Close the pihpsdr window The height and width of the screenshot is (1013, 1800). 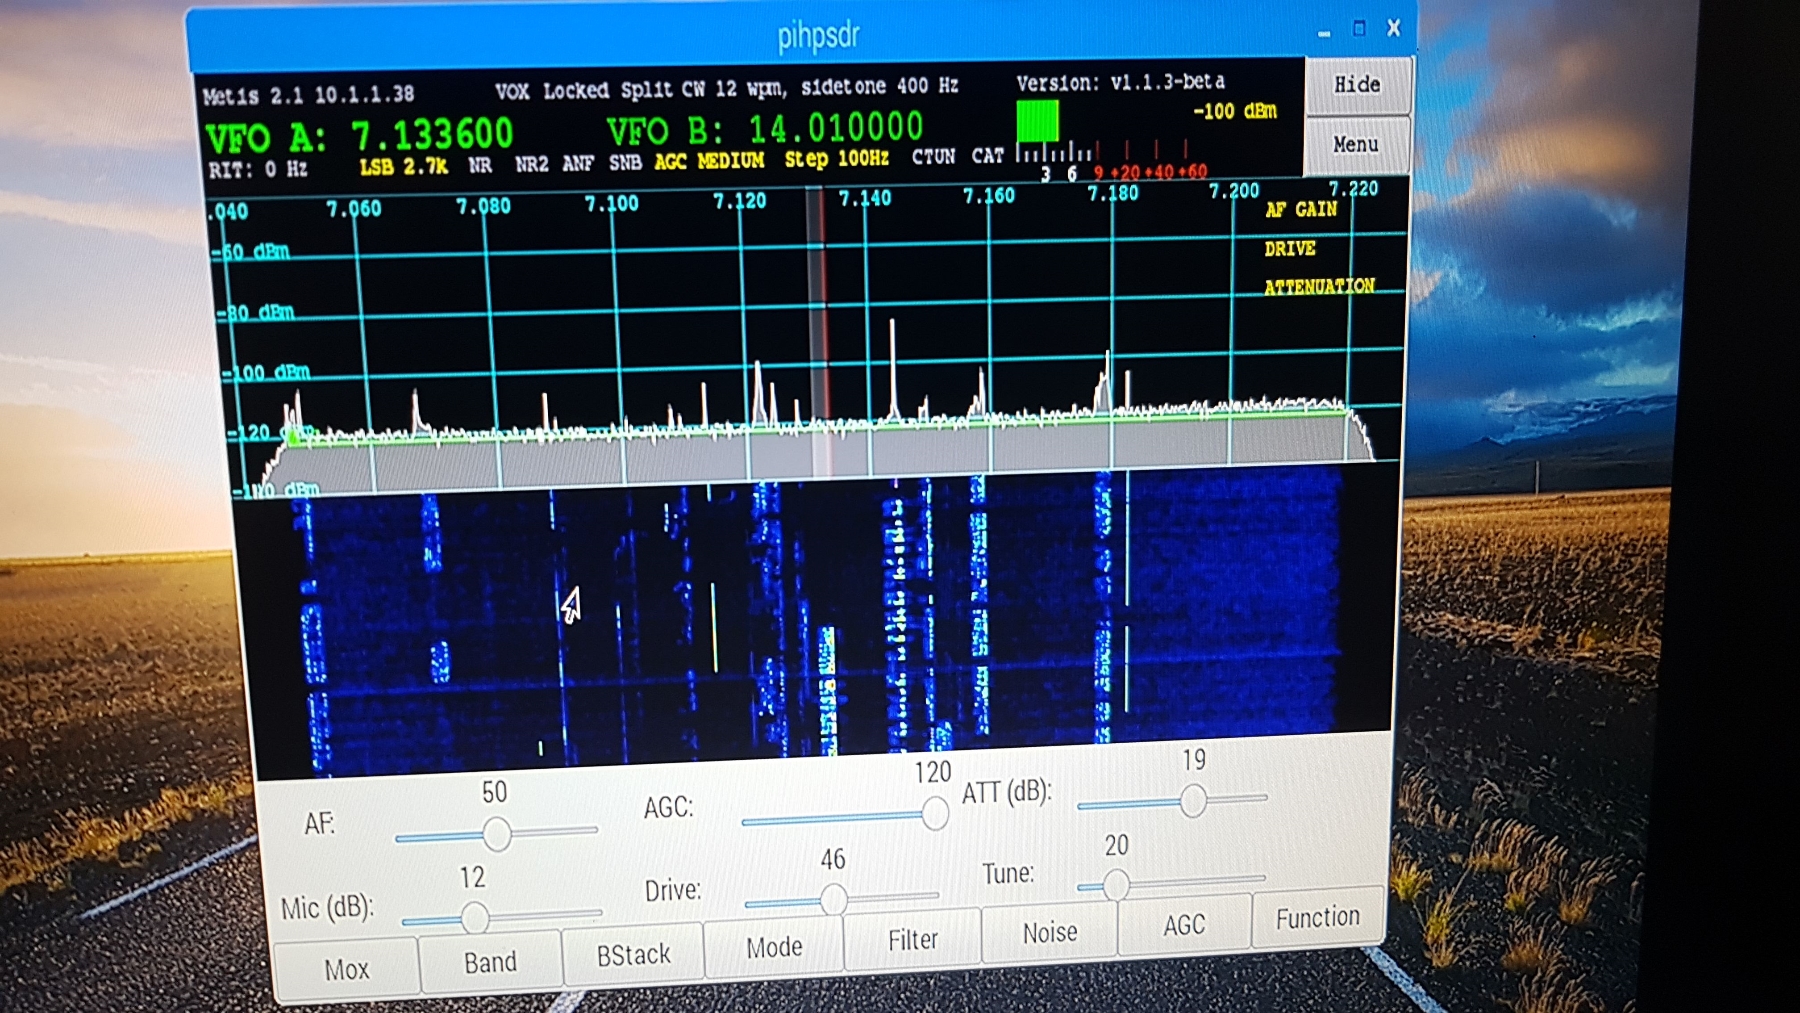coord(1394,28)
